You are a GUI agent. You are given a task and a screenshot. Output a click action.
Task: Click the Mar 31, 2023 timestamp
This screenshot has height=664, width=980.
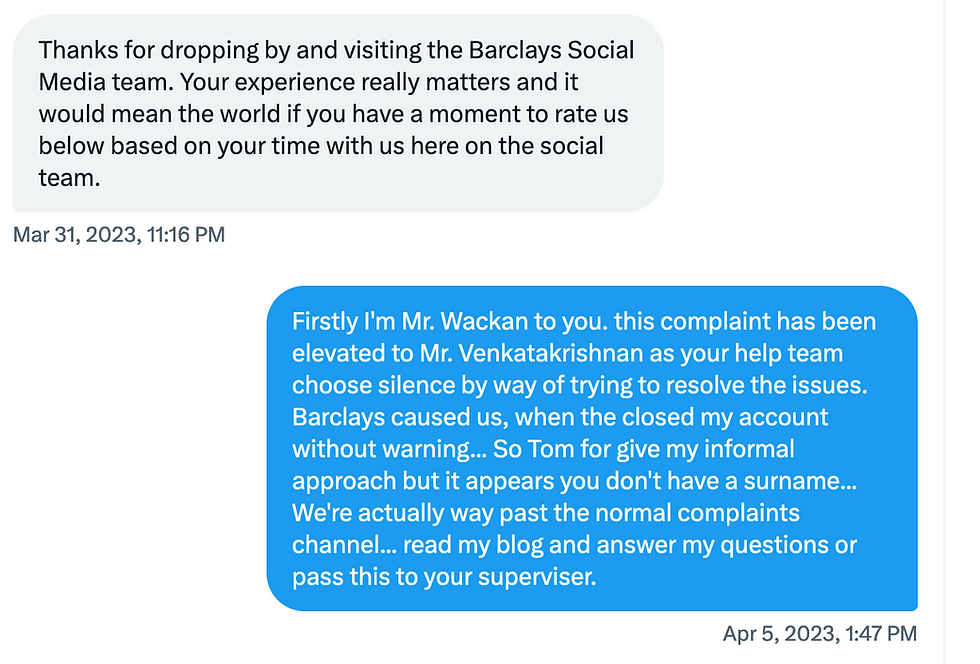tap(119, 235)
